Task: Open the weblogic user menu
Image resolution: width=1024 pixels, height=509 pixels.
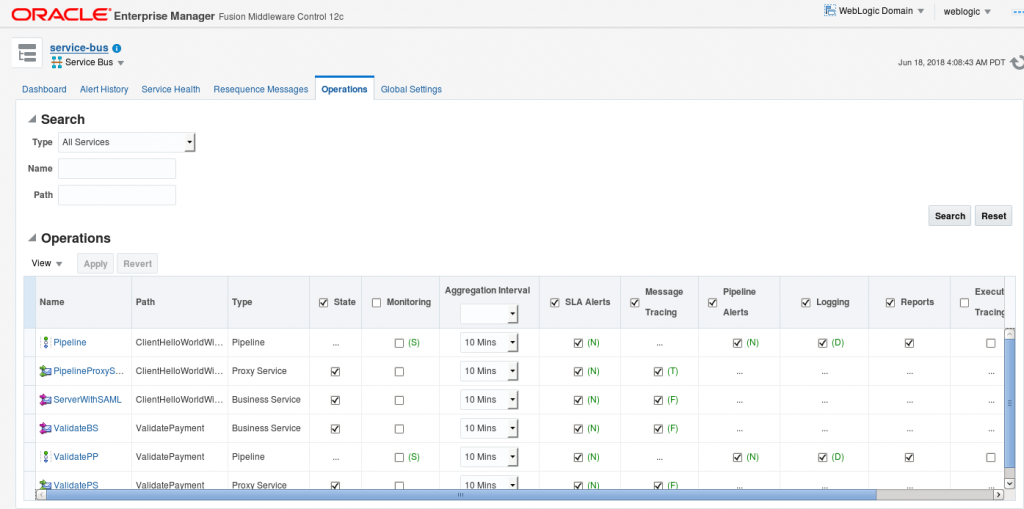Action: (967, 12)
